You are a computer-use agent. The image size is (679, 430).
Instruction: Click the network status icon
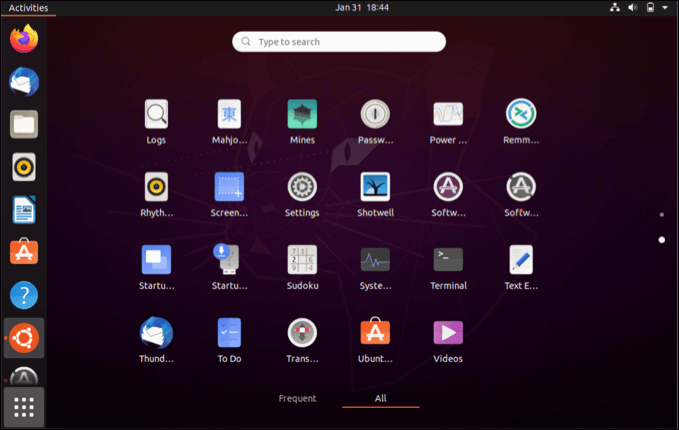pos(615,7)
